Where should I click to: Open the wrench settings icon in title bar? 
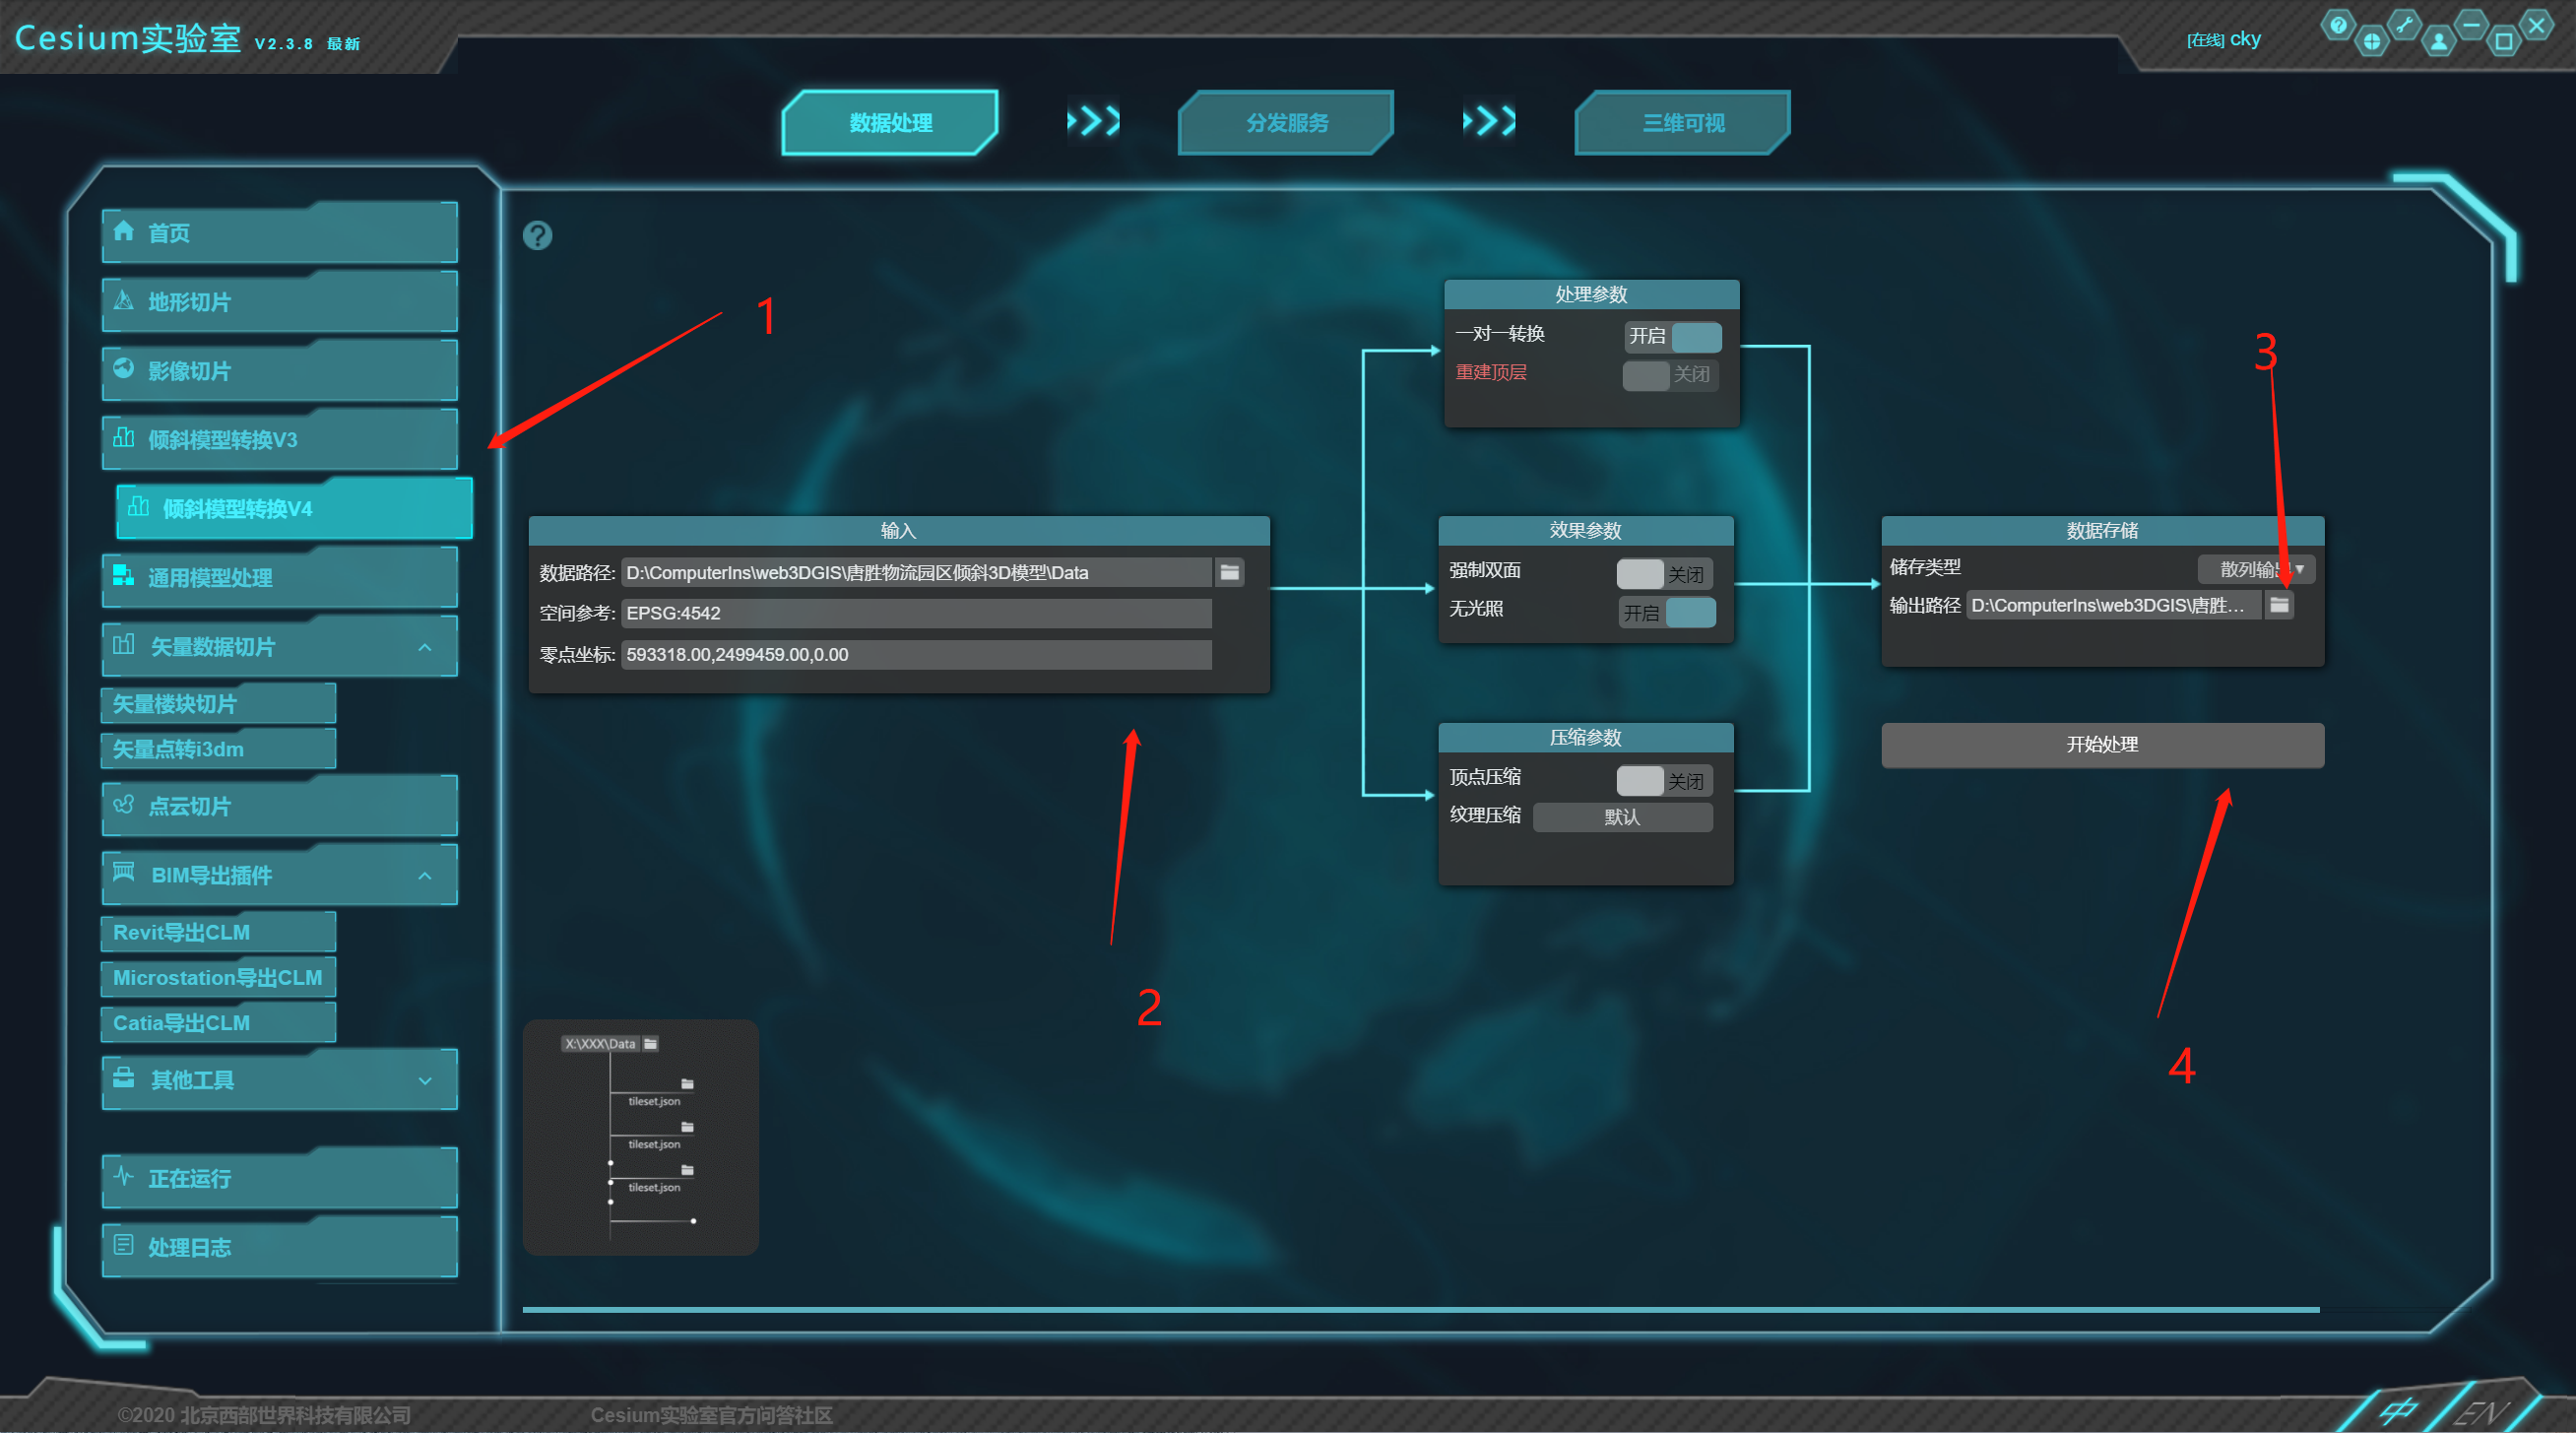click(x=2404, y=24)
